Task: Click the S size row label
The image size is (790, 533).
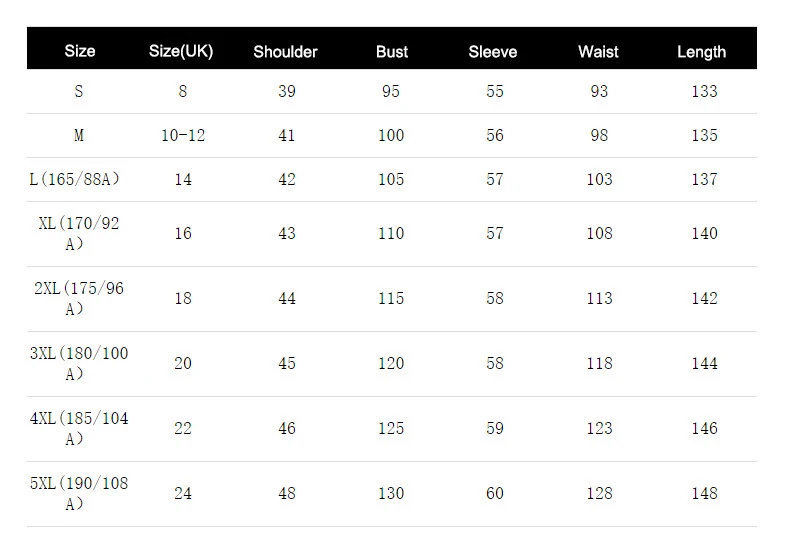Action: coord(79,92)
